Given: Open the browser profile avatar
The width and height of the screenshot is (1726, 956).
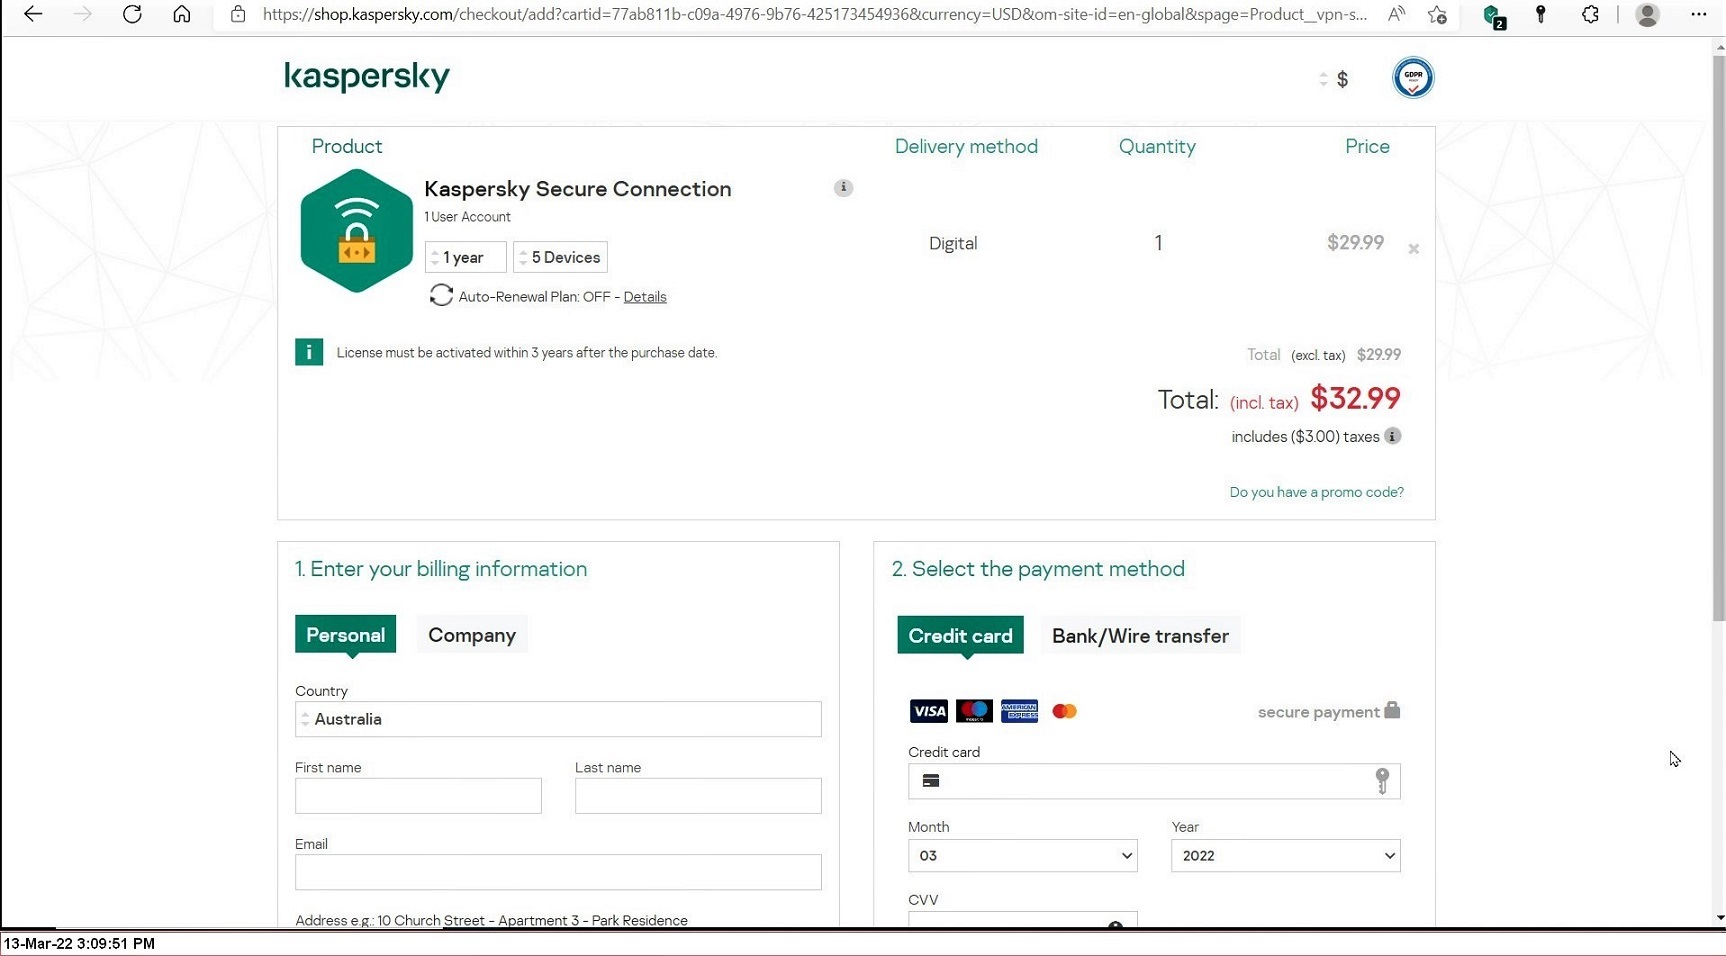Looking at the screenshot, I should coord(1647,14).
